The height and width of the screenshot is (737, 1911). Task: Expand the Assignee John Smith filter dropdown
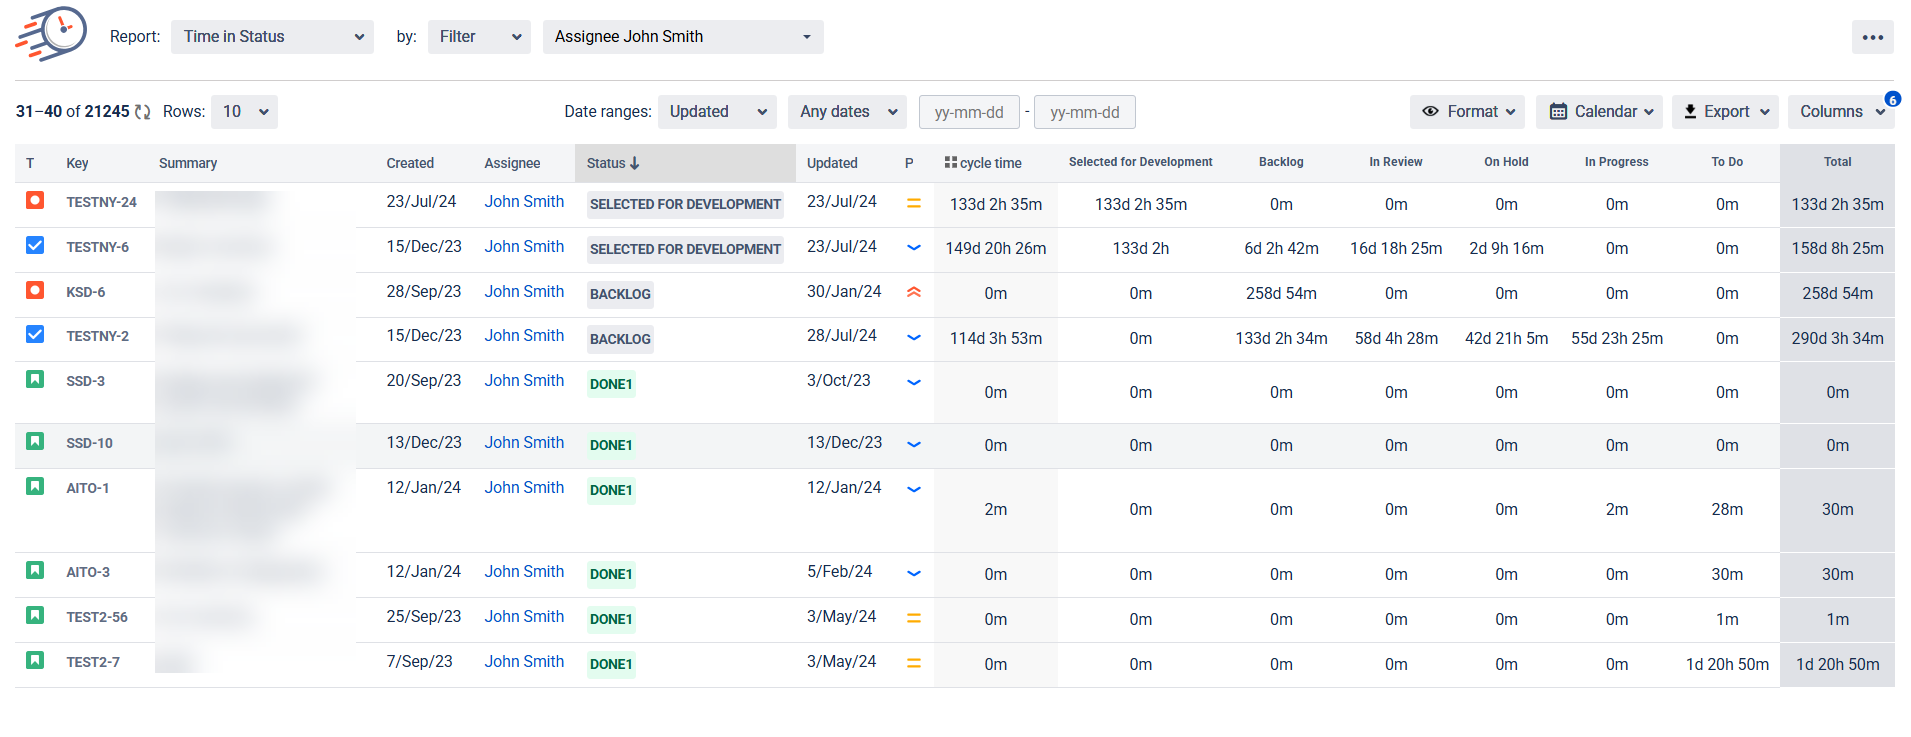tap(682, 37)
